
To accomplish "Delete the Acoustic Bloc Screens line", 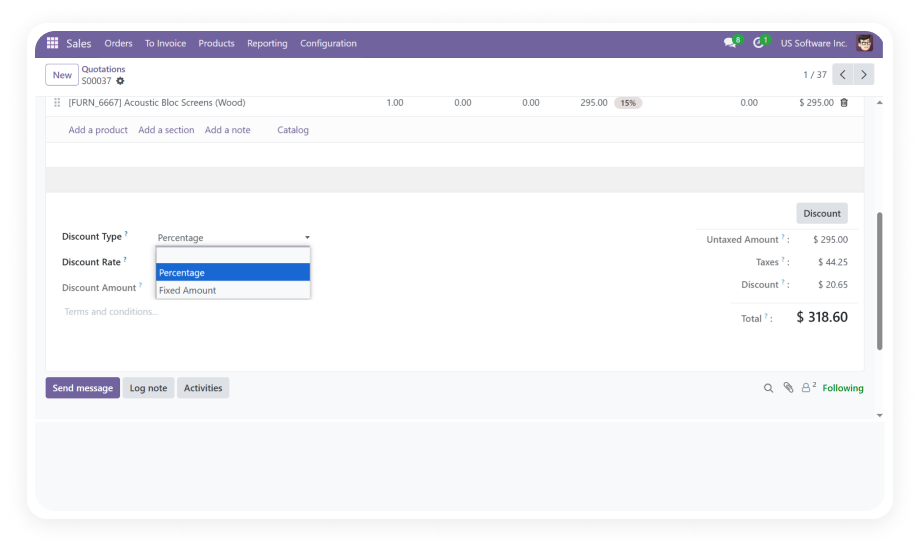I will coord(844,103).
